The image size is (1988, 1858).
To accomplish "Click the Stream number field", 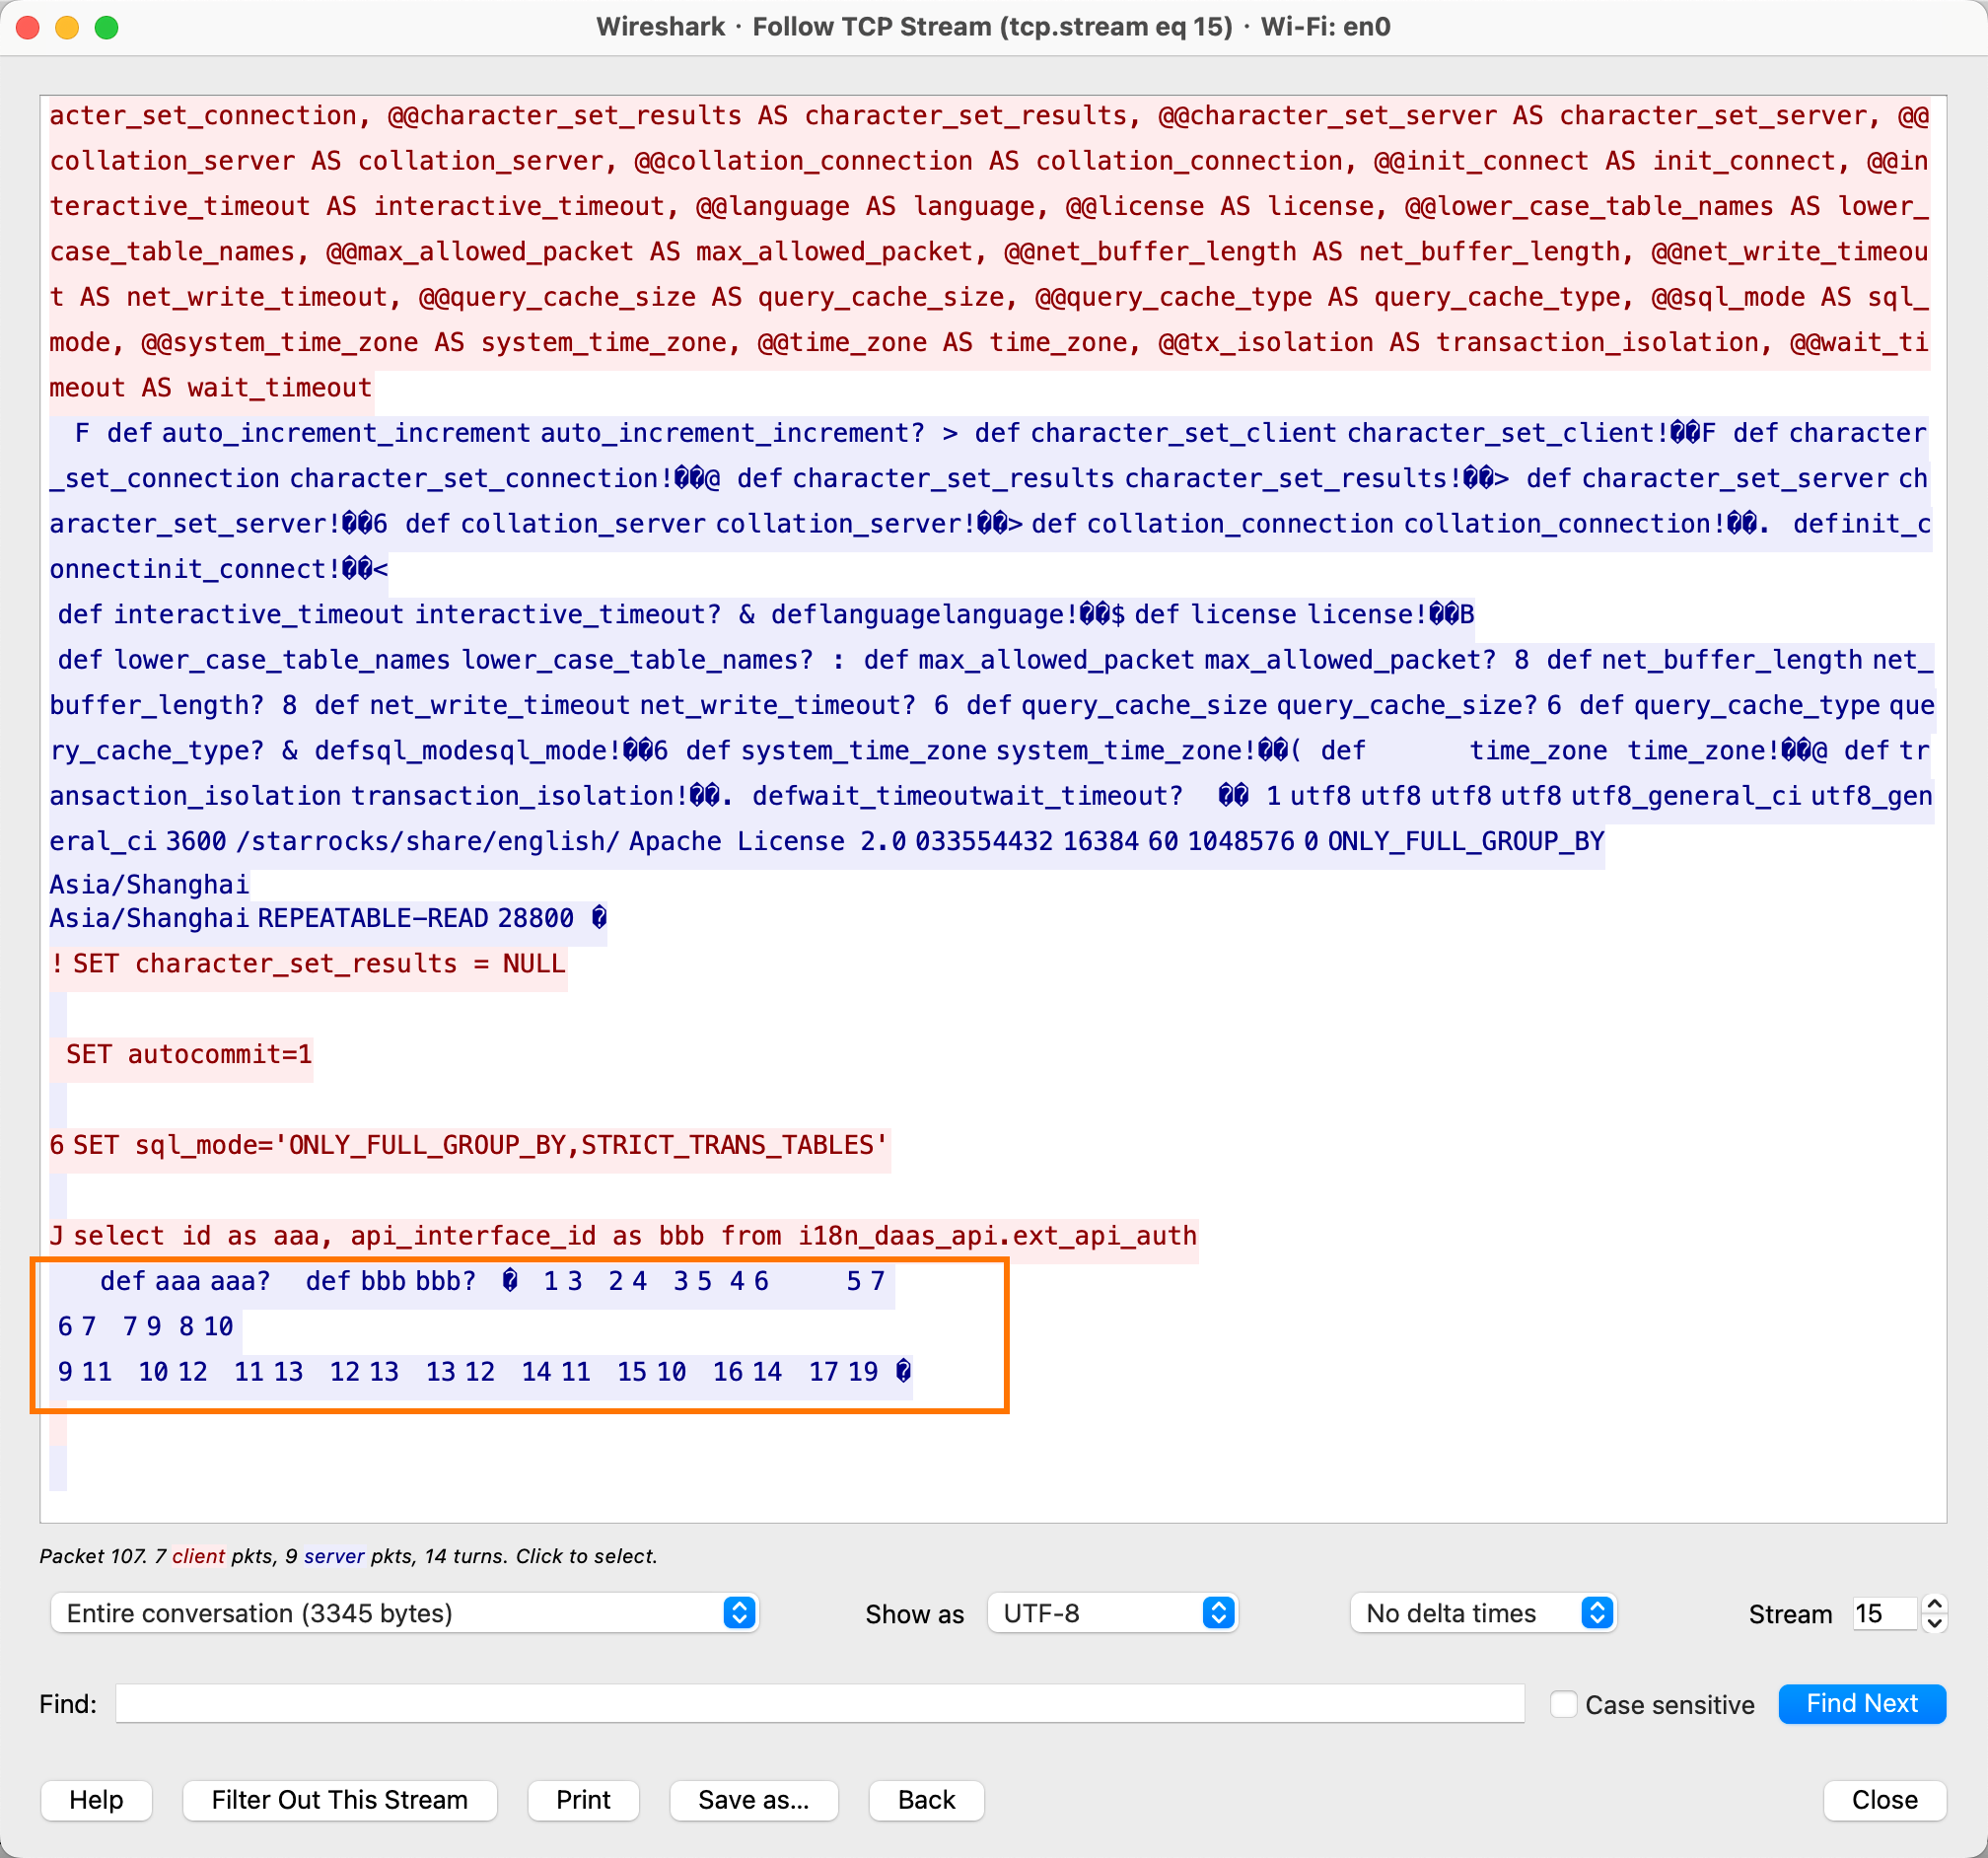I will pyautogui.click(x=1883, y=1613).
